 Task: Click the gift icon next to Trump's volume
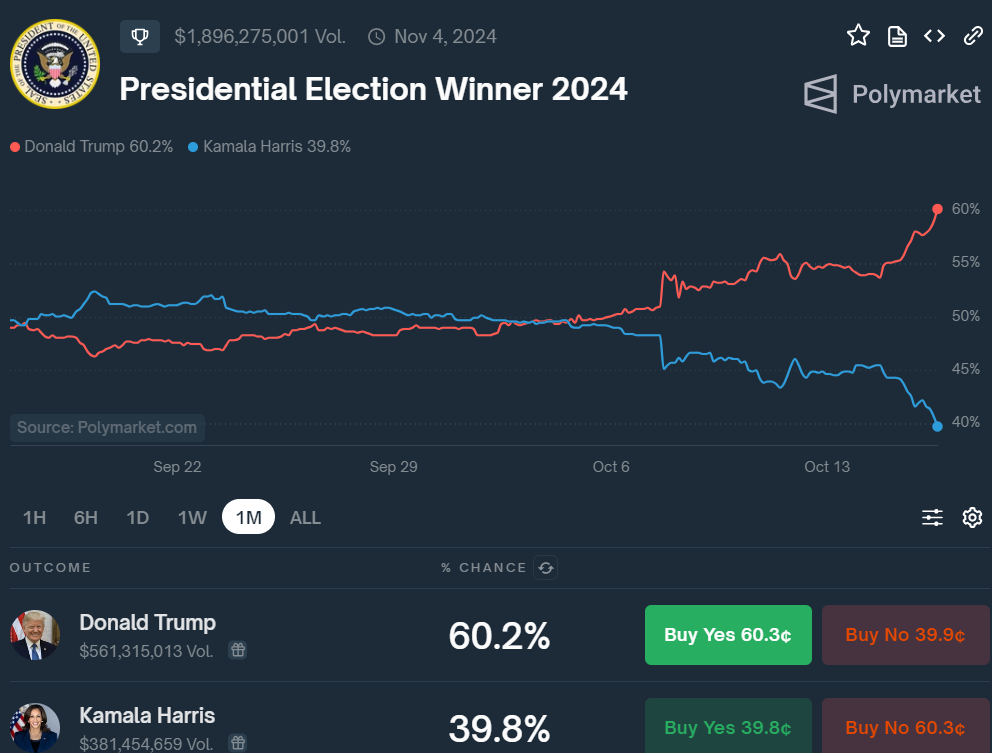tap(237, 650)
